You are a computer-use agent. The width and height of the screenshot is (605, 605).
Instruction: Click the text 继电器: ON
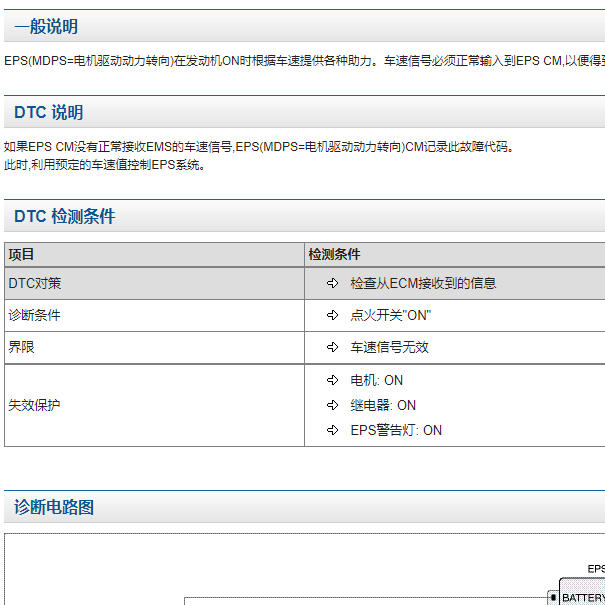(x=383, y=406)
